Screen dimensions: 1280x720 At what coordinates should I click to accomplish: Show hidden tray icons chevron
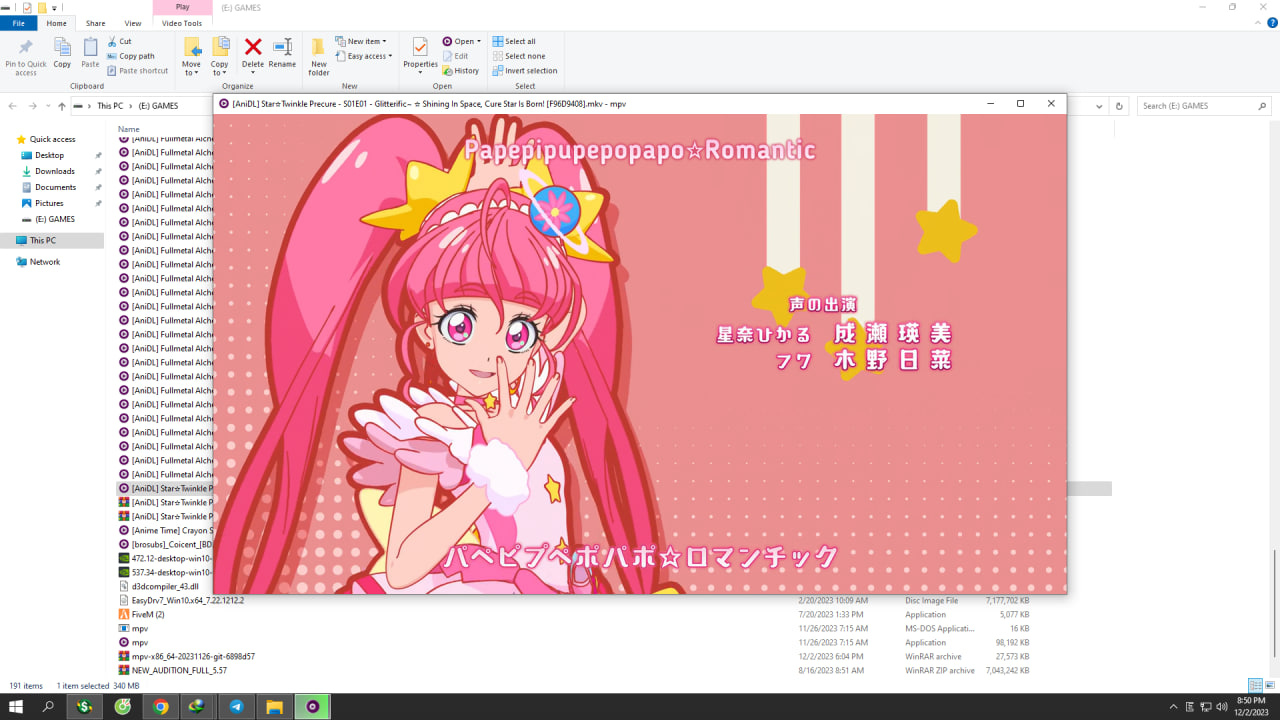(x=1174, y=707)
